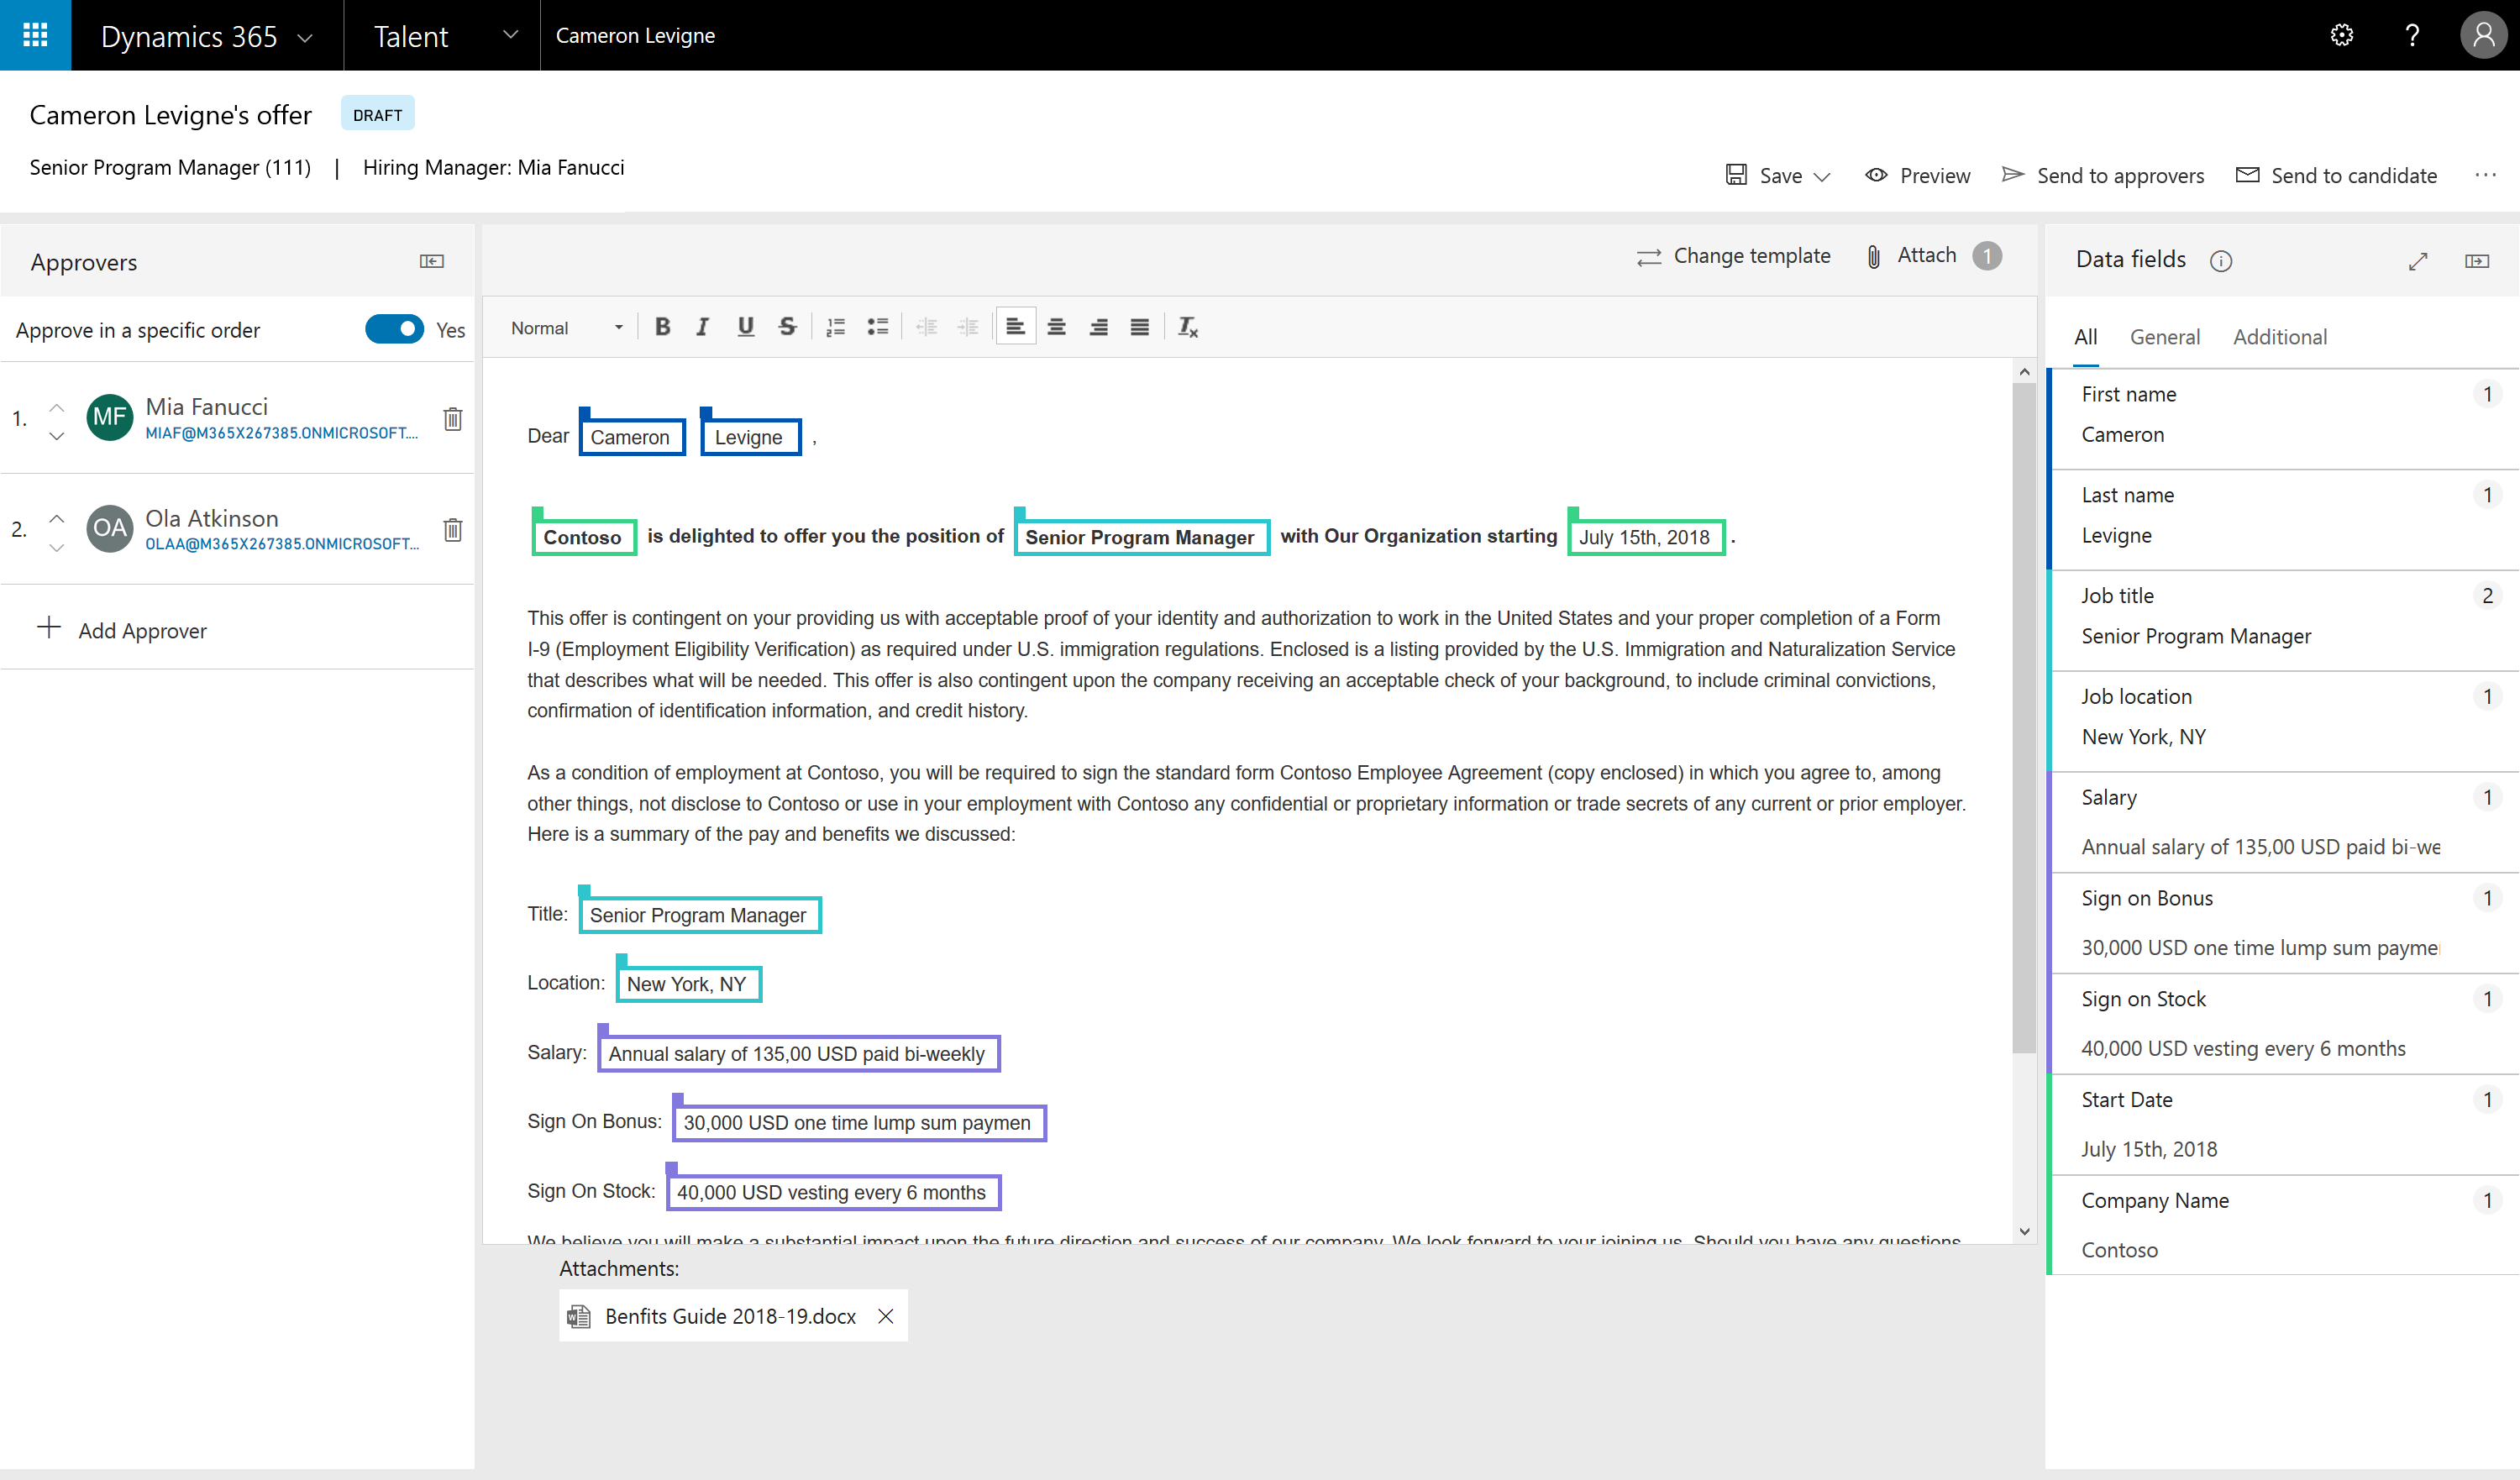Remove the Benfits Guide 2018-19.docx attachment
Image resolution: width=2520 pixels, height=1480 pixels.
tap(886, 1316)
